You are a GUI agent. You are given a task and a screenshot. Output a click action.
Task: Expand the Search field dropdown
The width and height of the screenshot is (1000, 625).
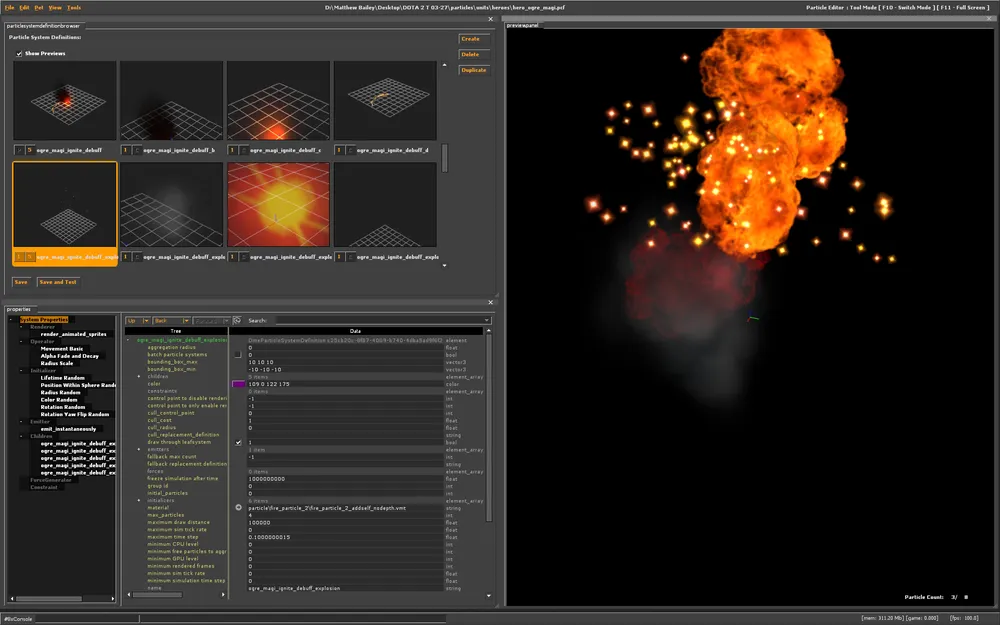[486, 321]
